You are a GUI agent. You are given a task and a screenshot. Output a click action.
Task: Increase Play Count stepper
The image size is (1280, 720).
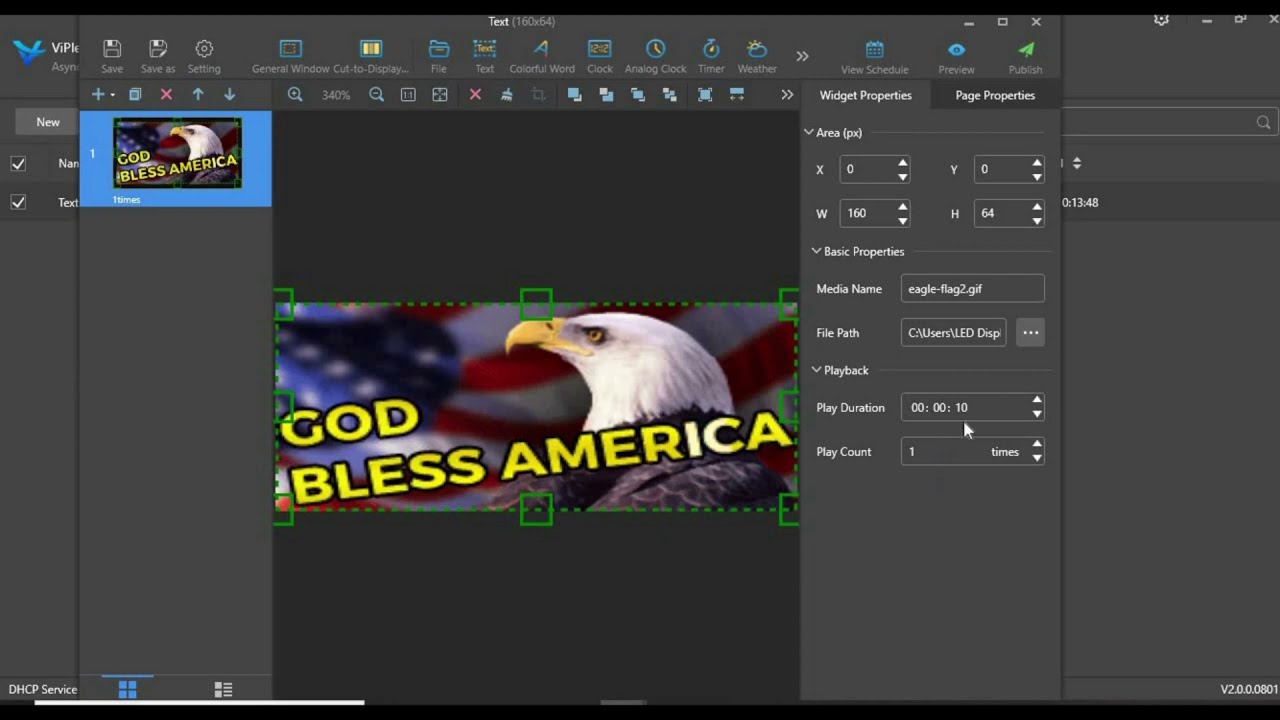pyautogui.click(x=1037, y=445)
